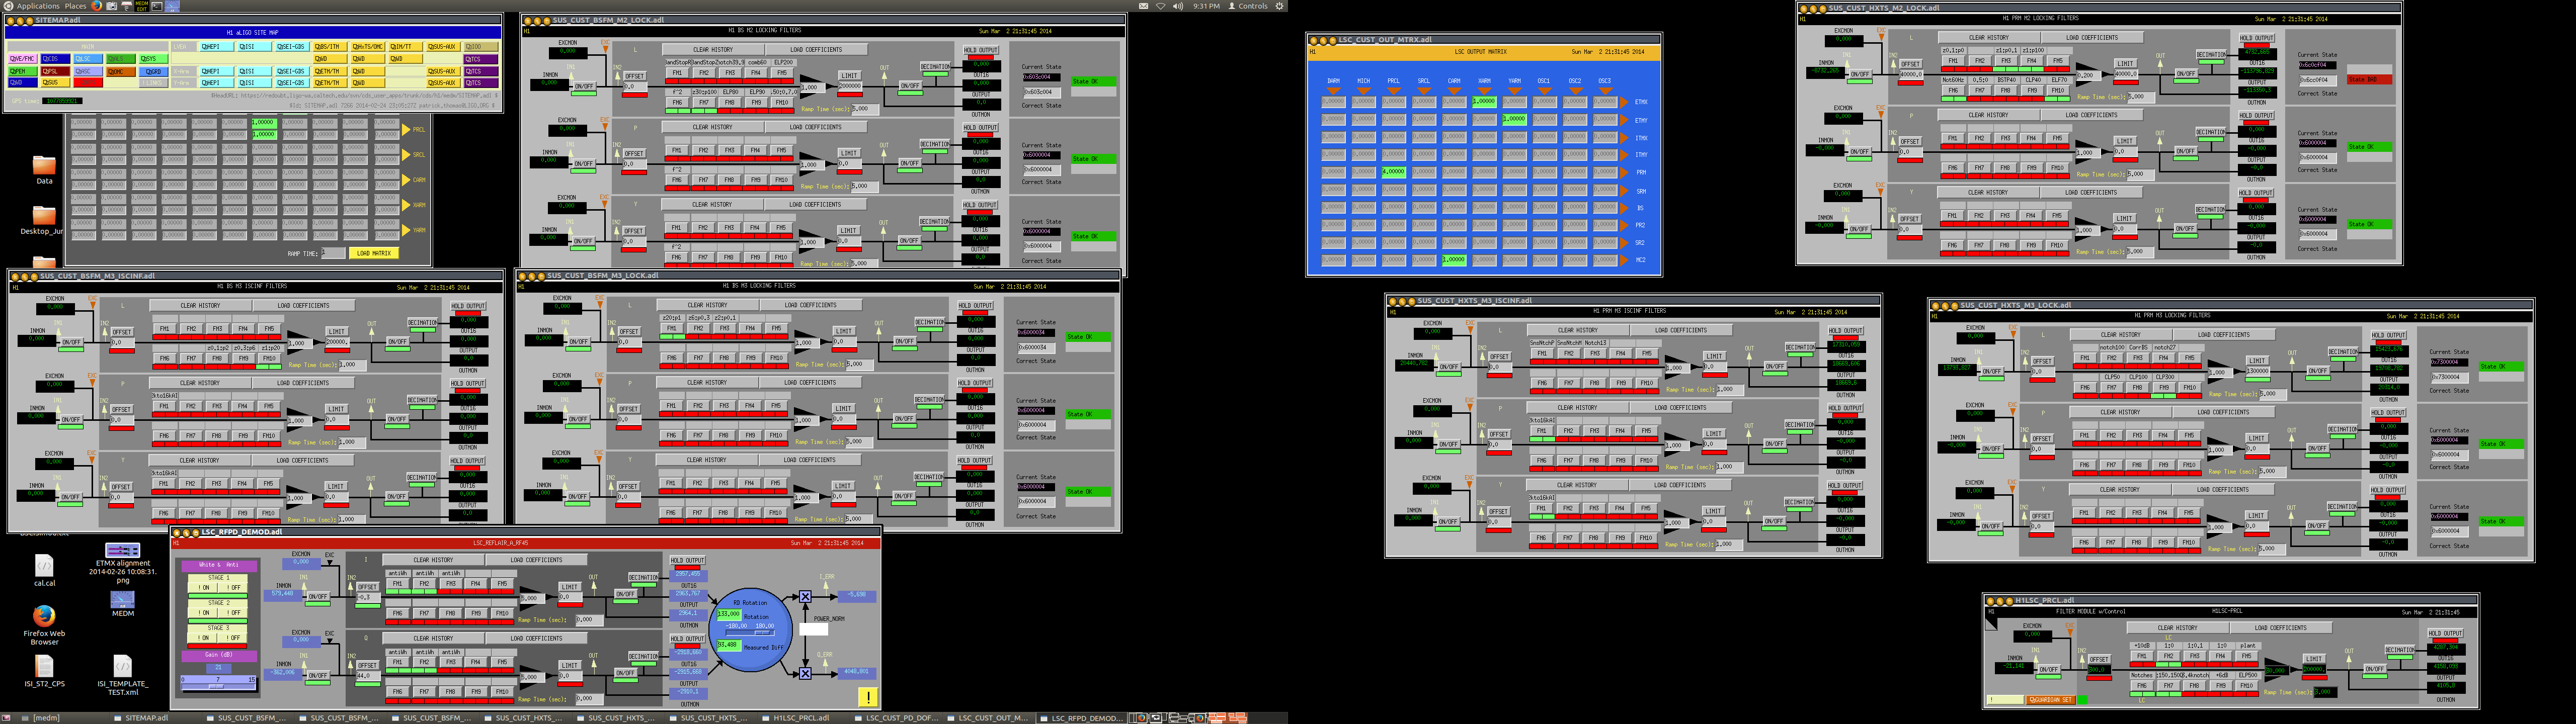The image size is (2576, 724).
Task: Open the screenshot camera tool in top panel
Action: (x=111, y=6)
